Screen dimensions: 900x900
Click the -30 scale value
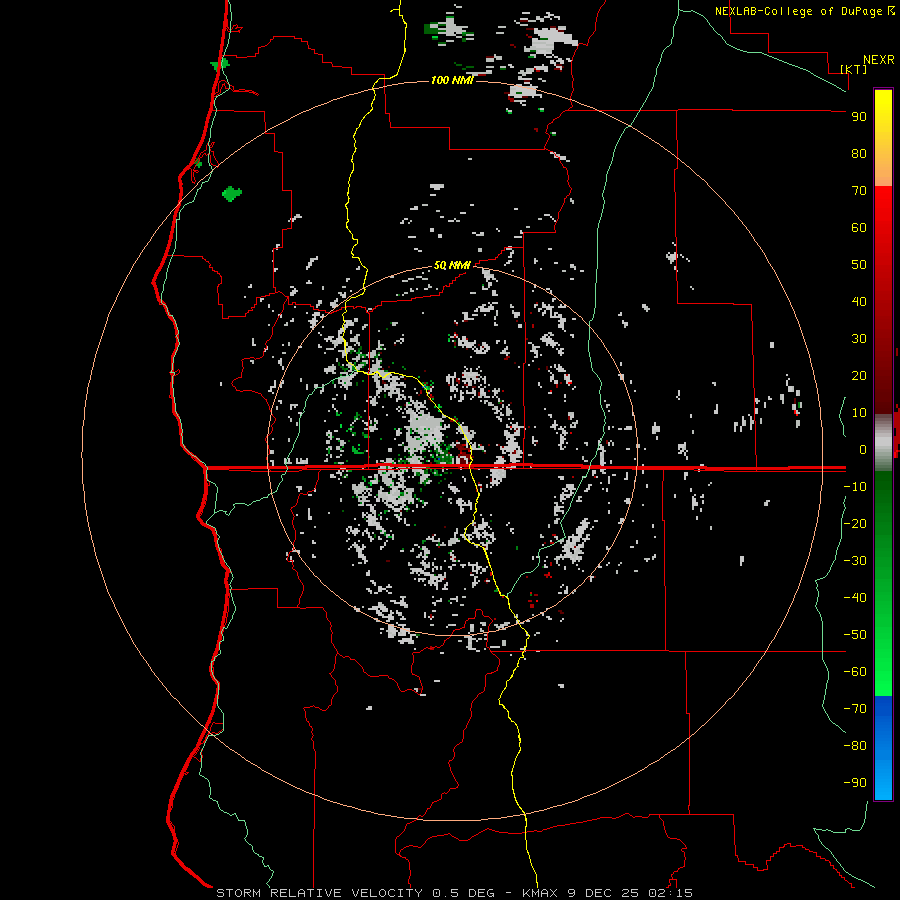point(855,561)
